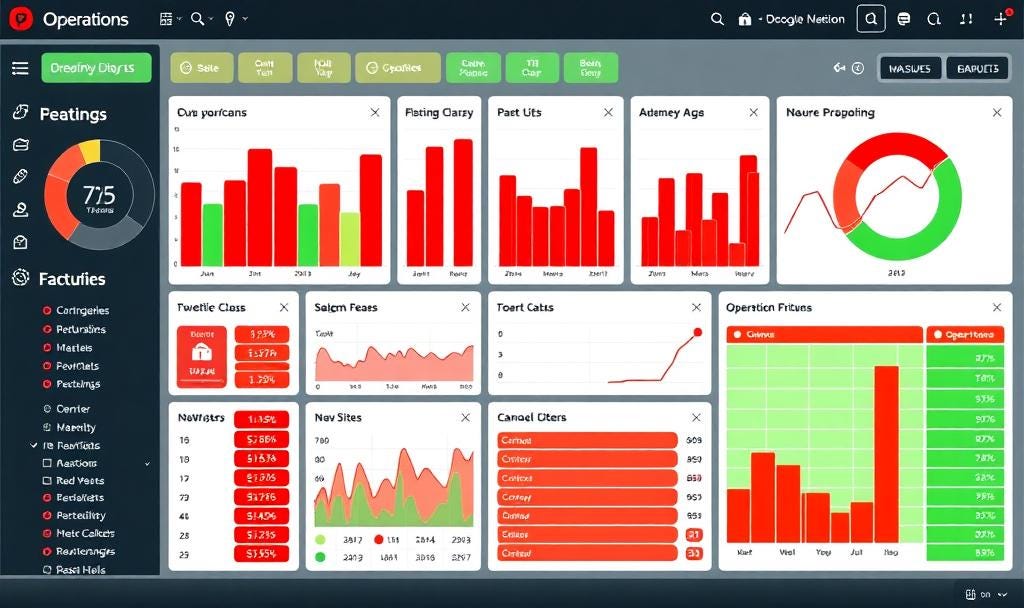Image resolution: width=1024 pixels, height=608 pixels.
Task: Switch to the Gyaflies tab
Action: tap(398, 67)
